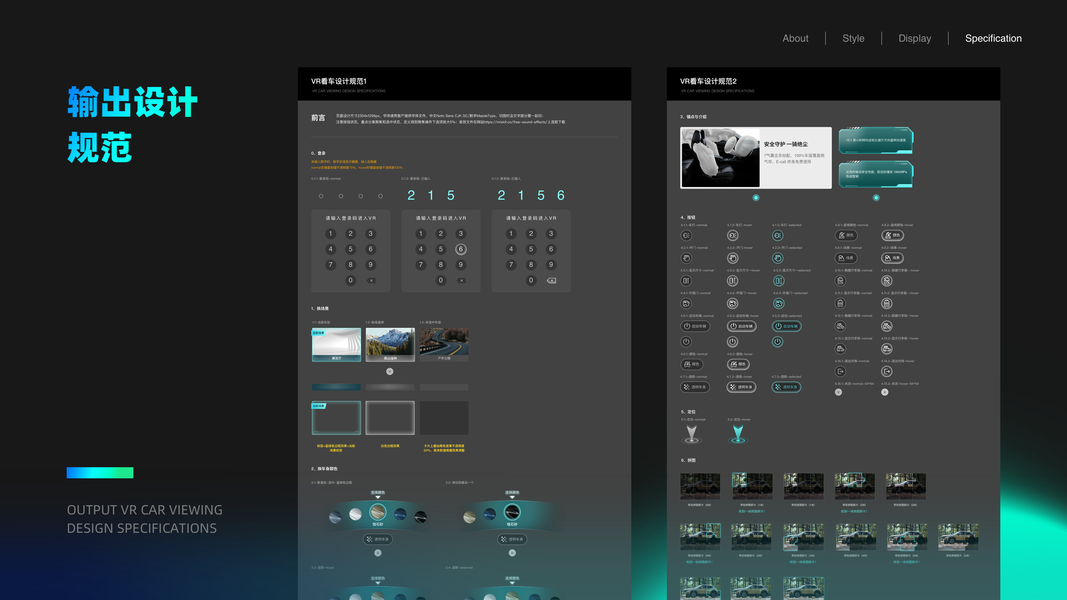Screen dimensions: 1067x600
Task: Click the grey normal location marker
Action: coord(691,434)
